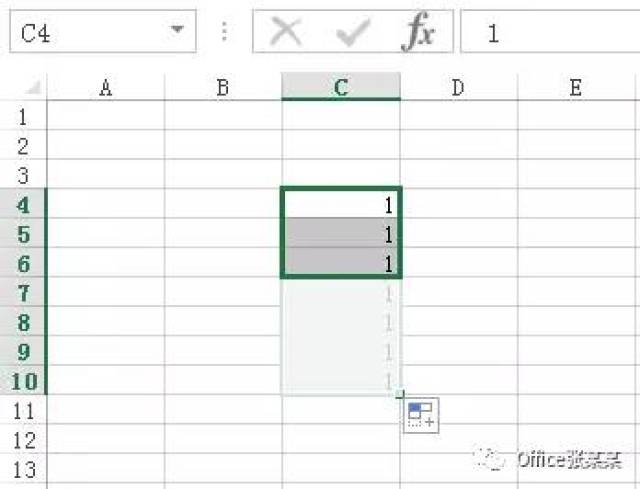The height and width of the screenshot is (489, 640).
Task: Click the Cancel X formula icon
Action: [286, 33]
